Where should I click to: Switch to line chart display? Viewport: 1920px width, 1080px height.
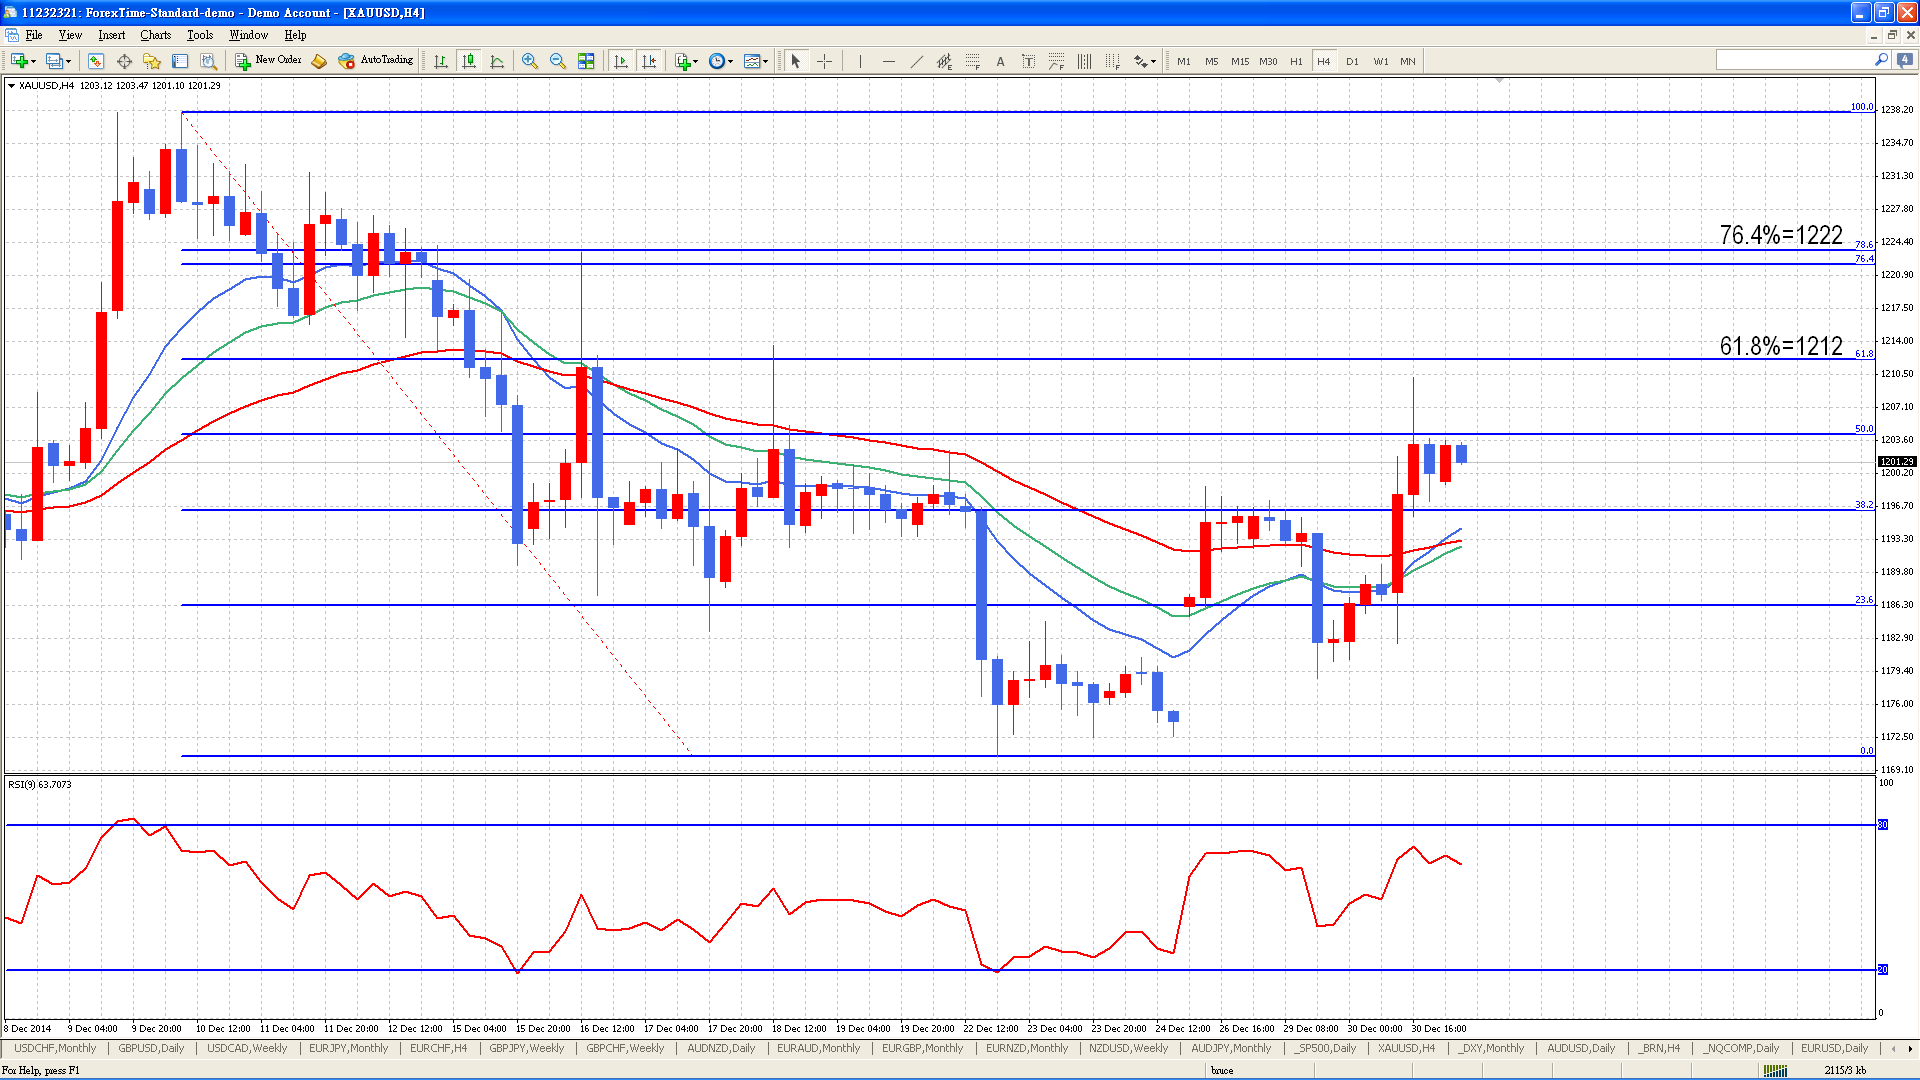pos(497,61)
